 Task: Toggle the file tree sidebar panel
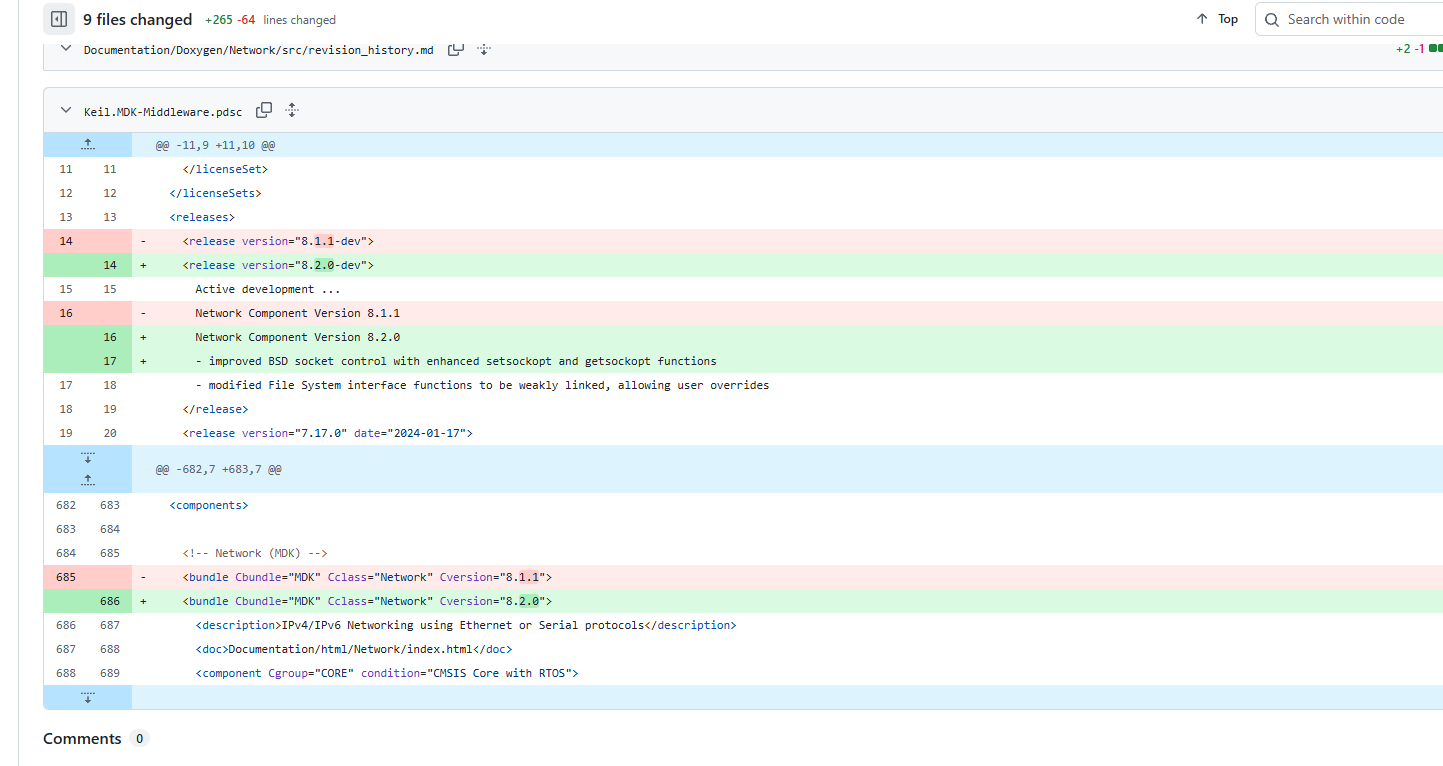coord(59,19)
